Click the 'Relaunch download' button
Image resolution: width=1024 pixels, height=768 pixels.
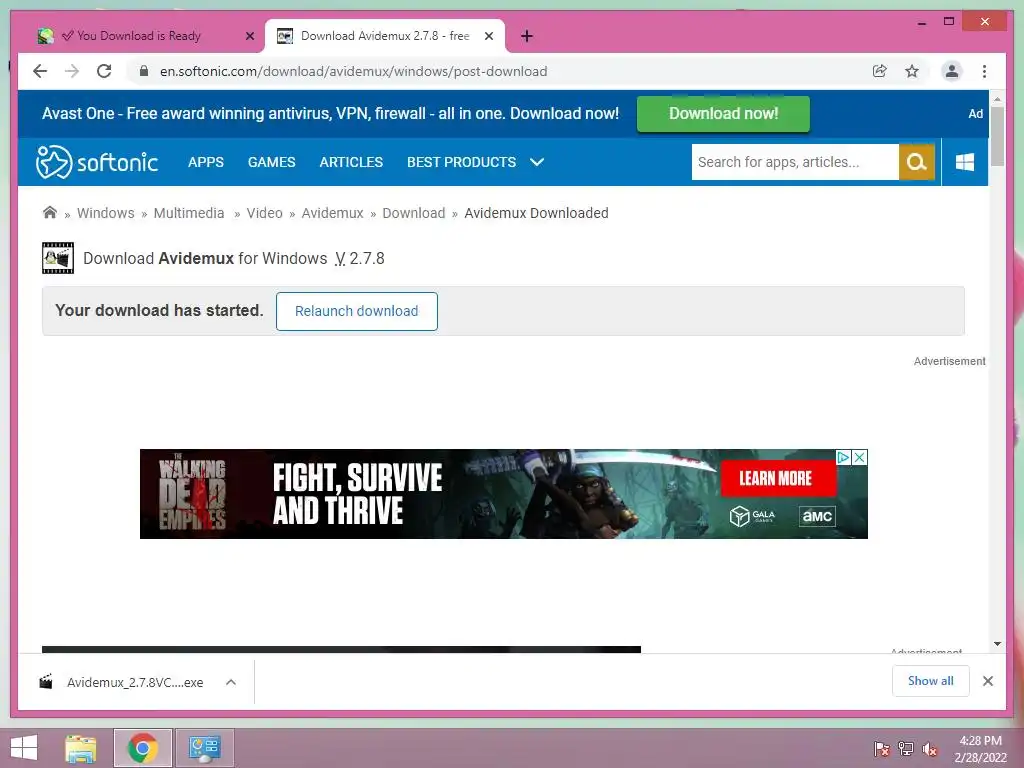(357, 311)
